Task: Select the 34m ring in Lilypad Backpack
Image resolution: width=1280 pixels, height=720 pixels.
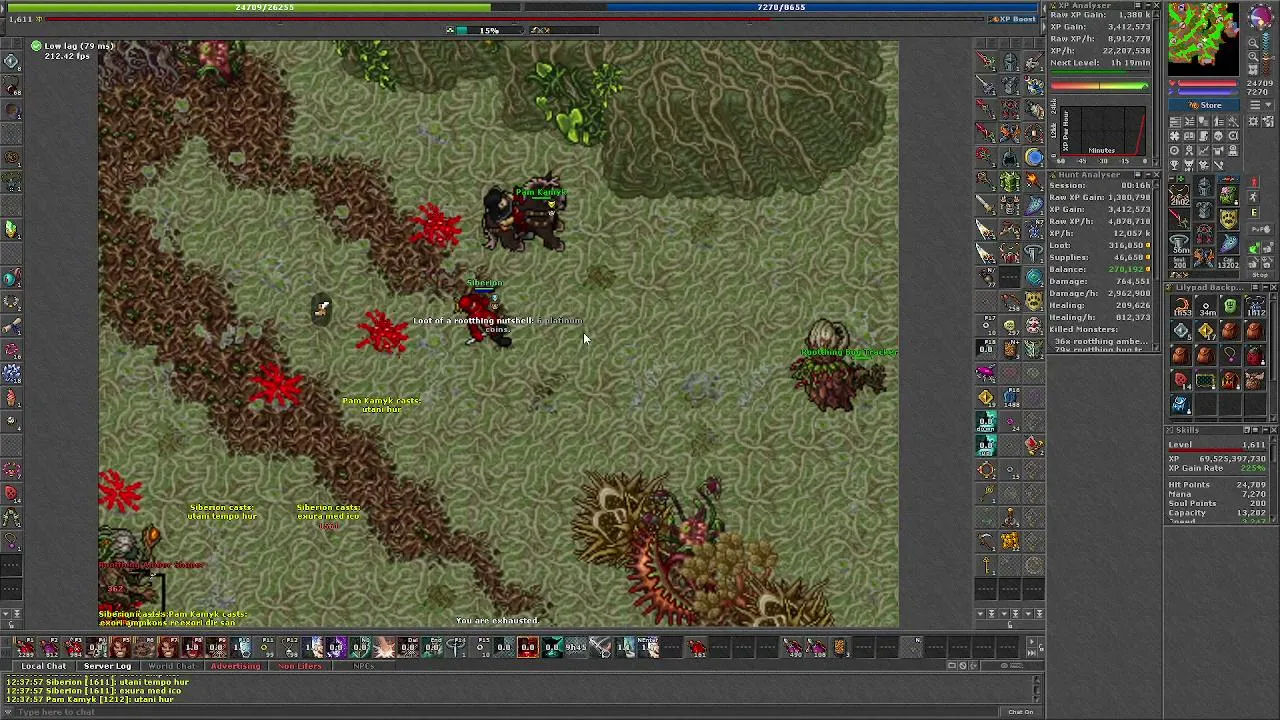Action: pos(1205,307)
